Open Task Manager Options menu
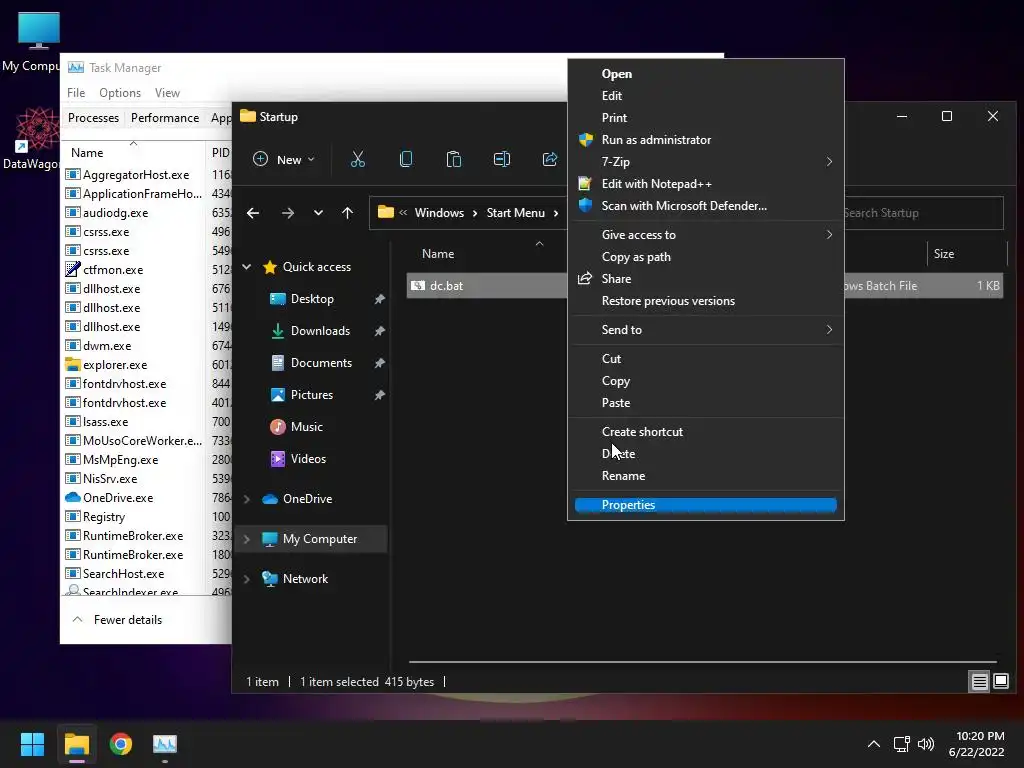 [x=120, y=93]
